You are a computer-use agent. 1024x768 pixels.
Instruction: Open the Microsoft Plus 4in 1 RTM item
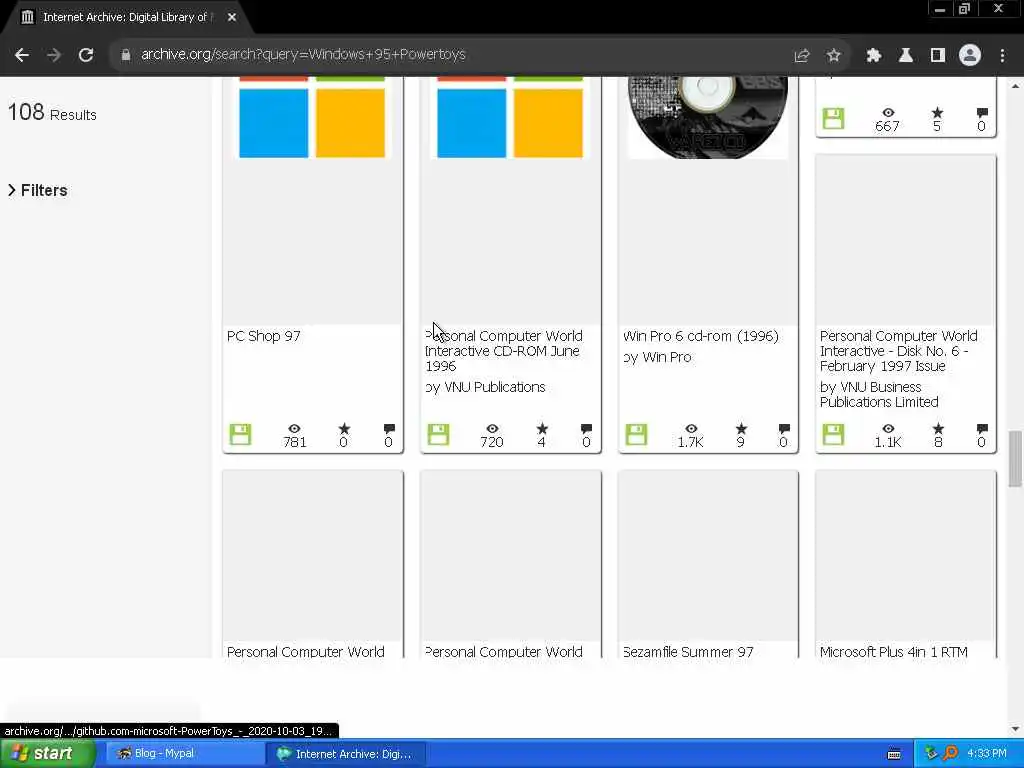(x=893, y=651)
